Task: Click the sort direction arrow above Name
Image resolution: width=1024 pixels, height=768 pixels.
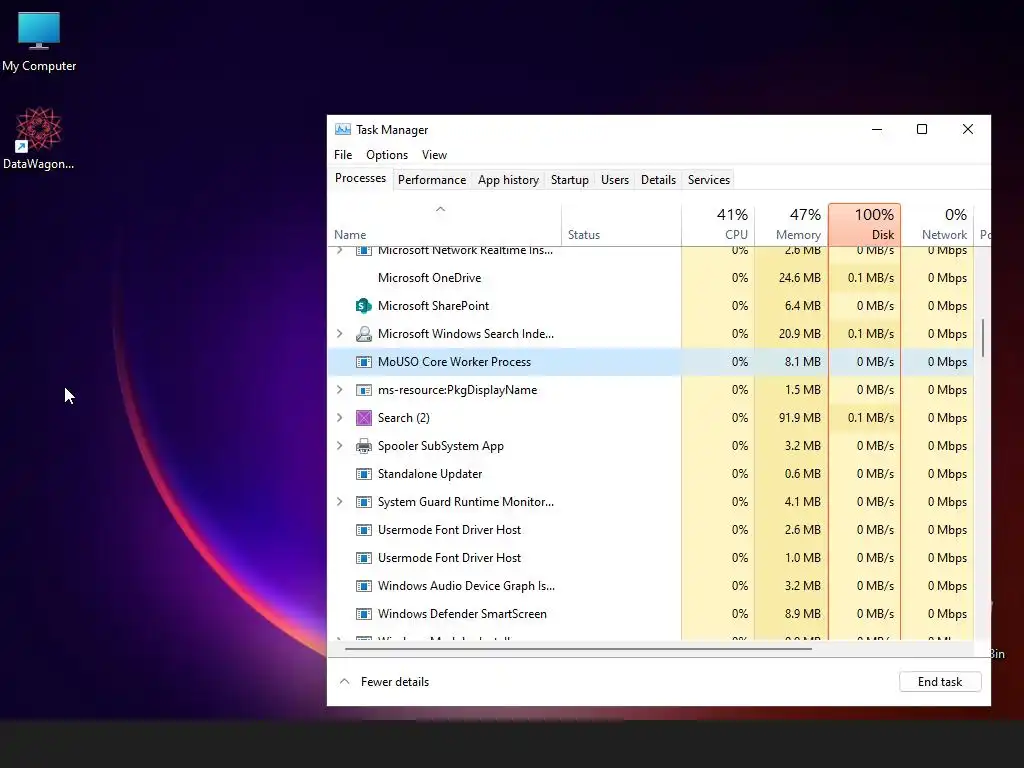Action: click(440, 209)
